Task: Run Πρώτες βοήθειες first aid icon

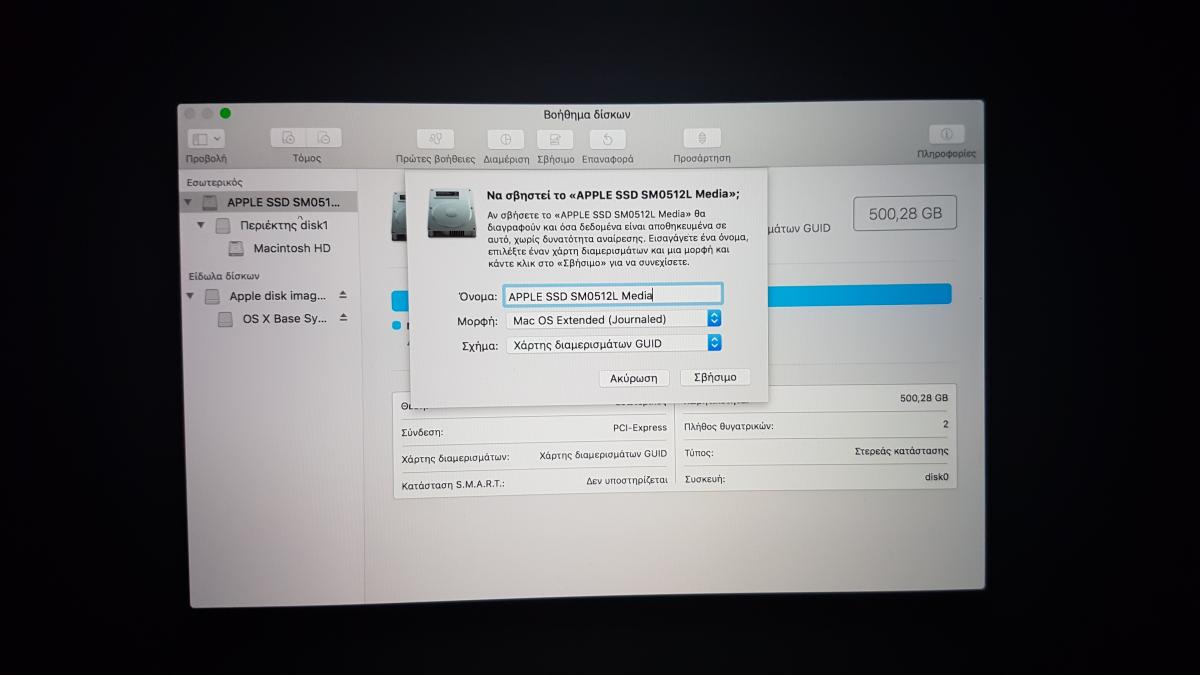Action: (435, 139)
